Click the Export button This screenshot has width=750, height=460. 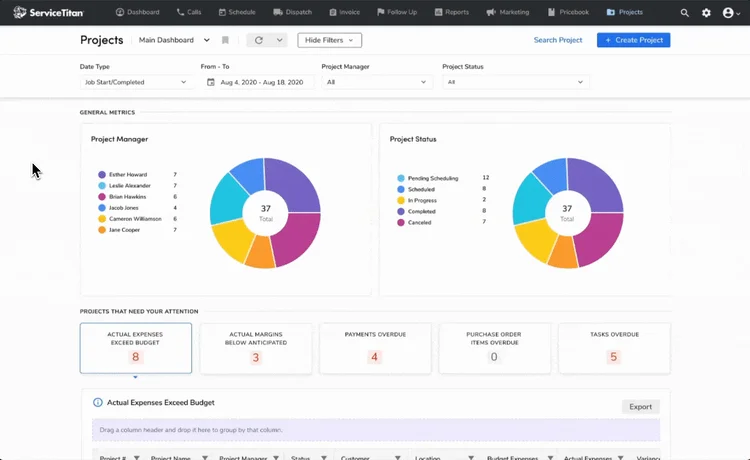[640, 407]
